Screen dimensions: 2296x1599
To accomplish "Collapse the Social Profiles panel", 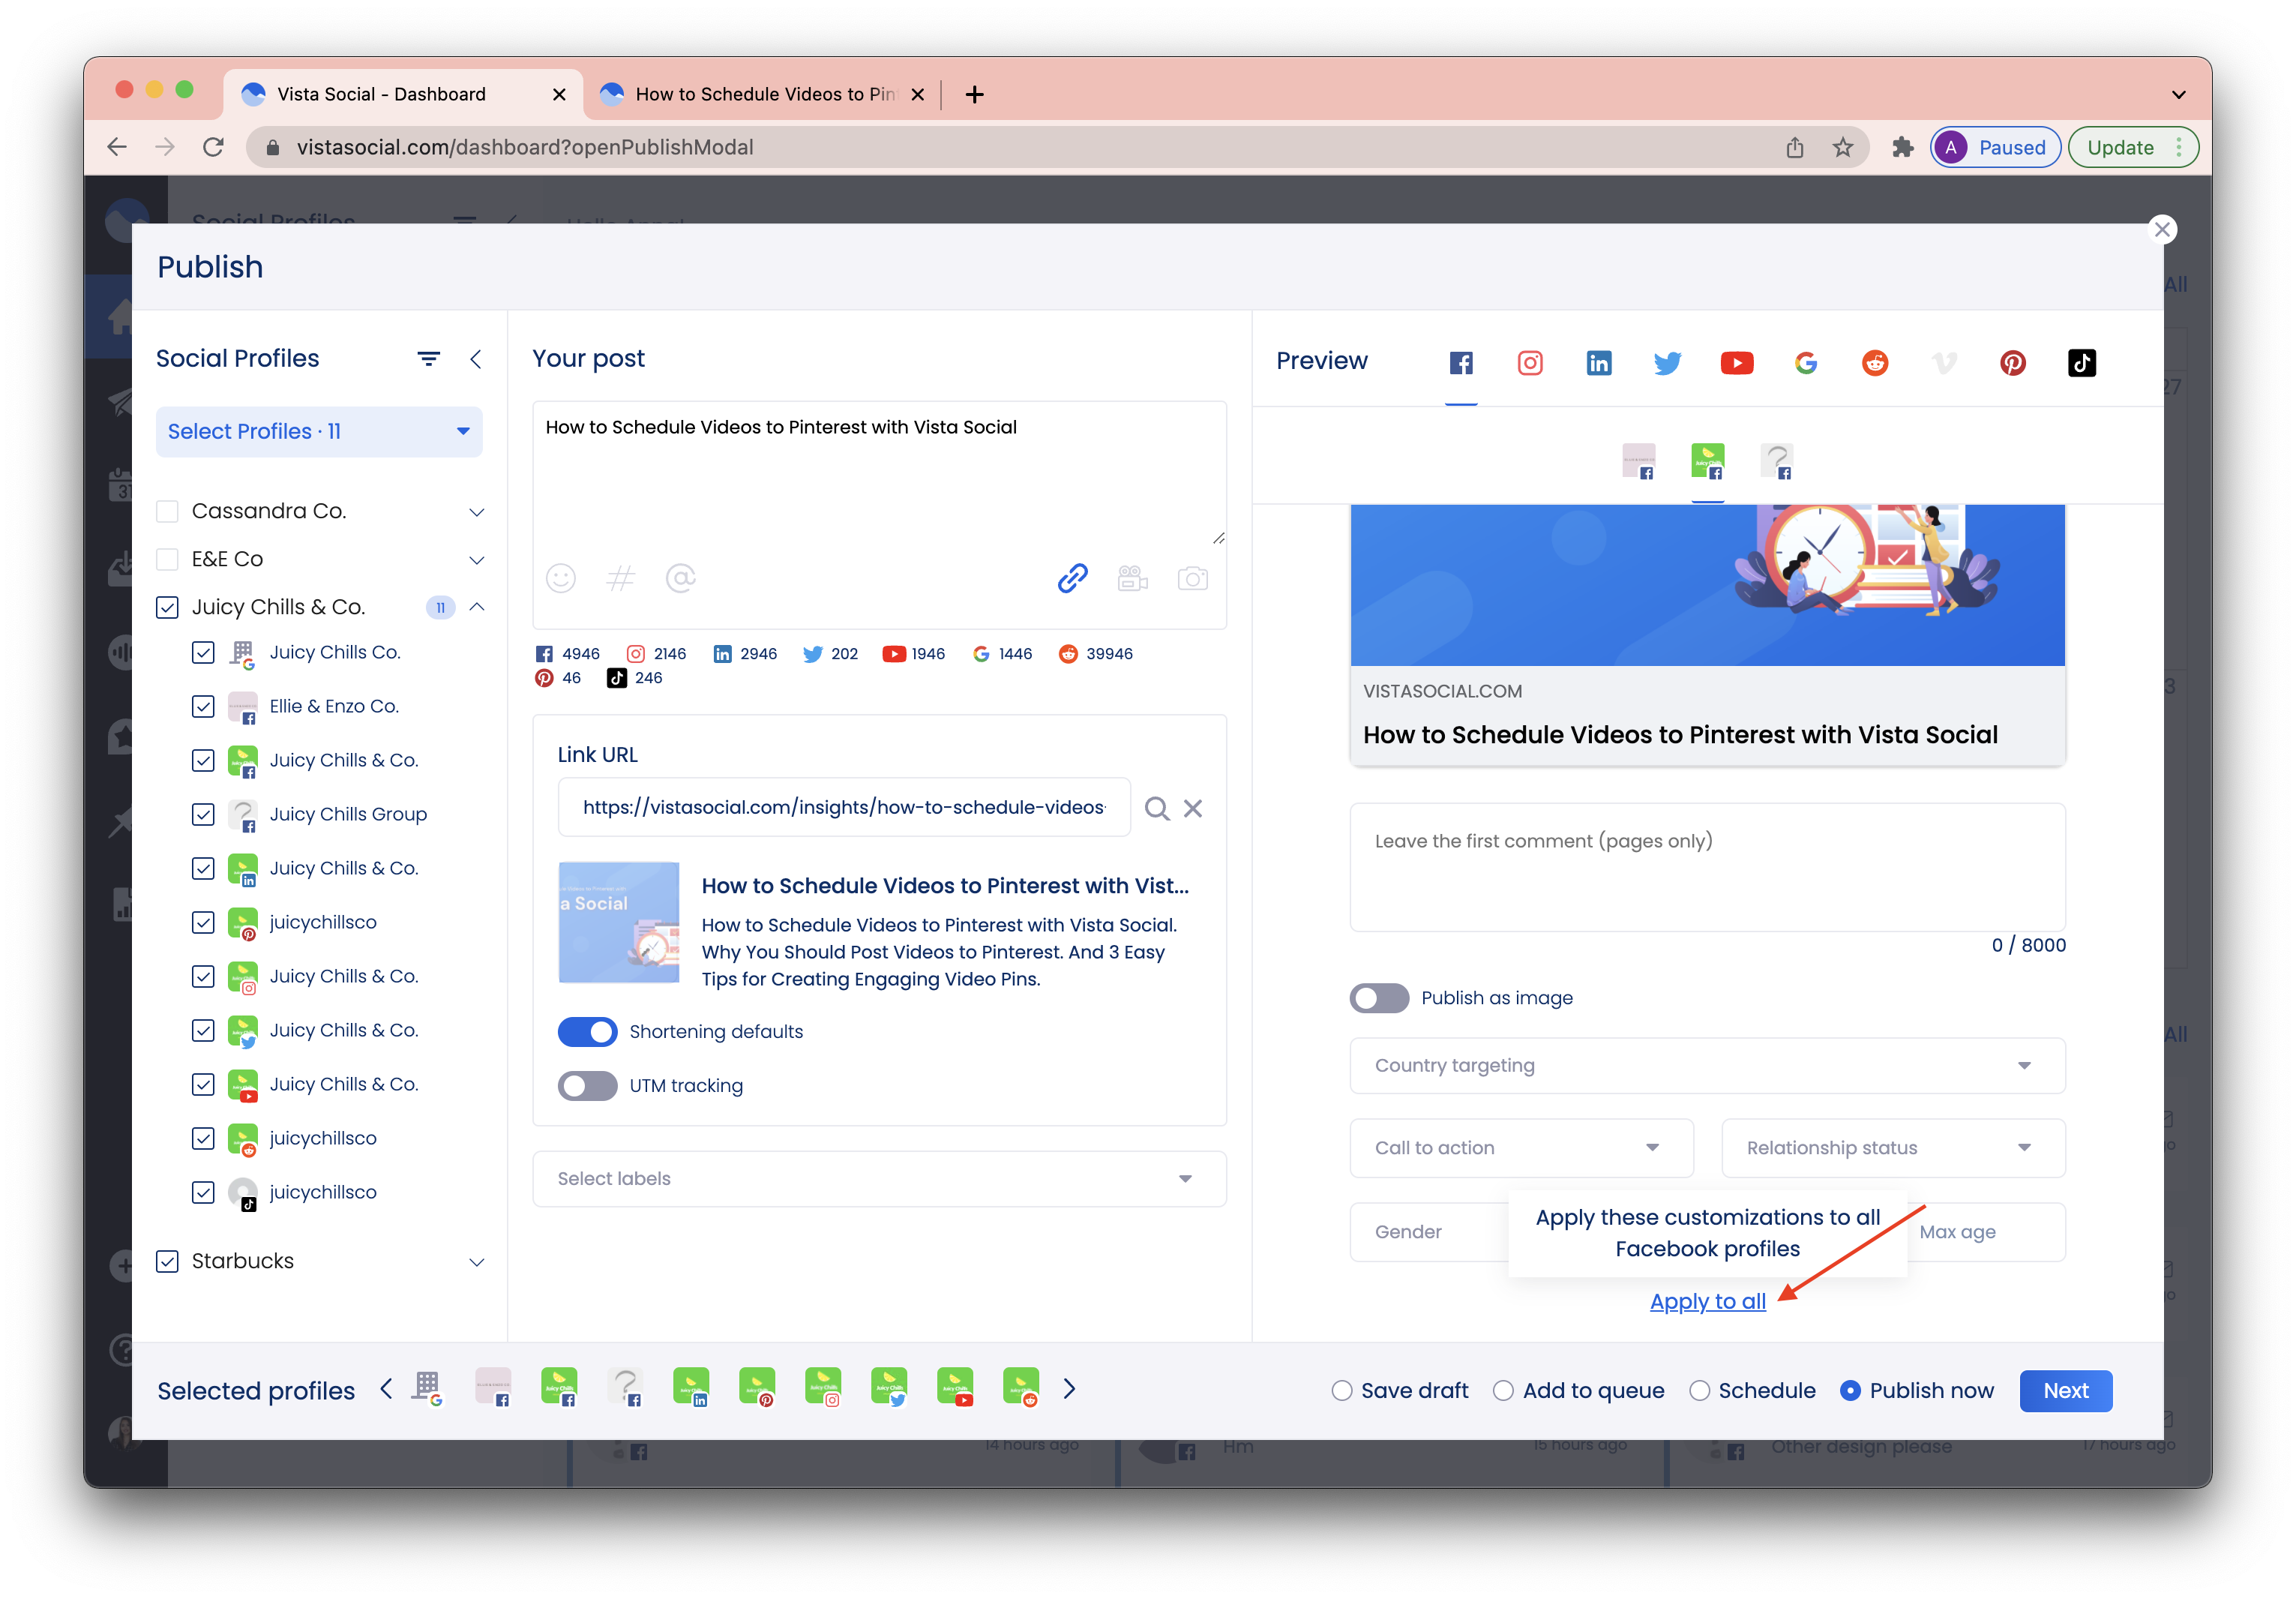I will click(x=476, y=359).
